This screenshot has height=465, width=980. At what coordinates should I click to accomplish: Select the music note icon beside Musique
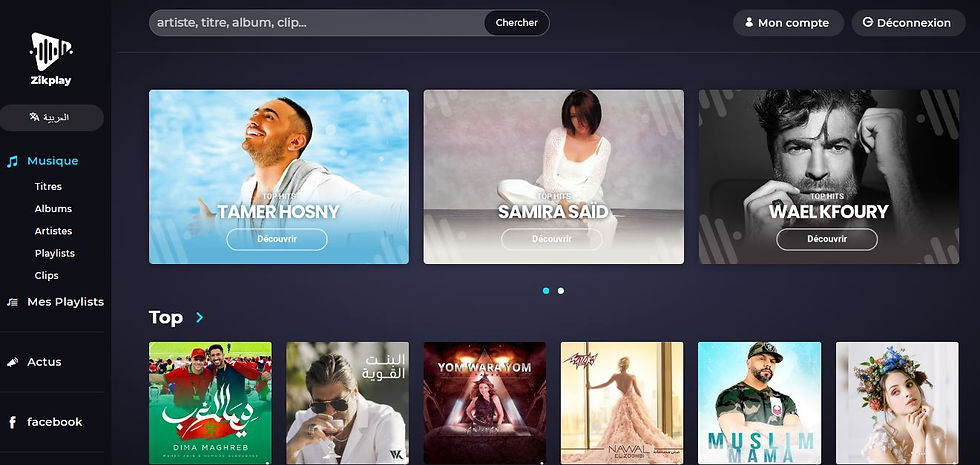tap(12, 161)
